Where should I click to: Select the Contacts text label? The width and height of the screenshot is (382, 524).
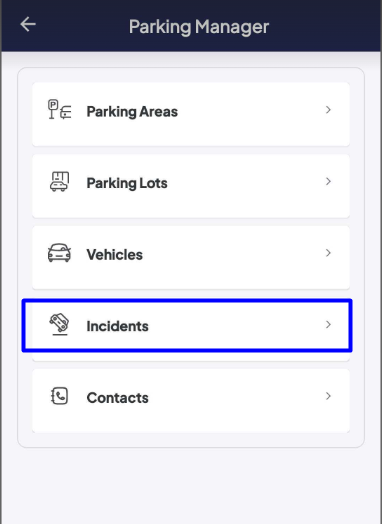point(117,398)
